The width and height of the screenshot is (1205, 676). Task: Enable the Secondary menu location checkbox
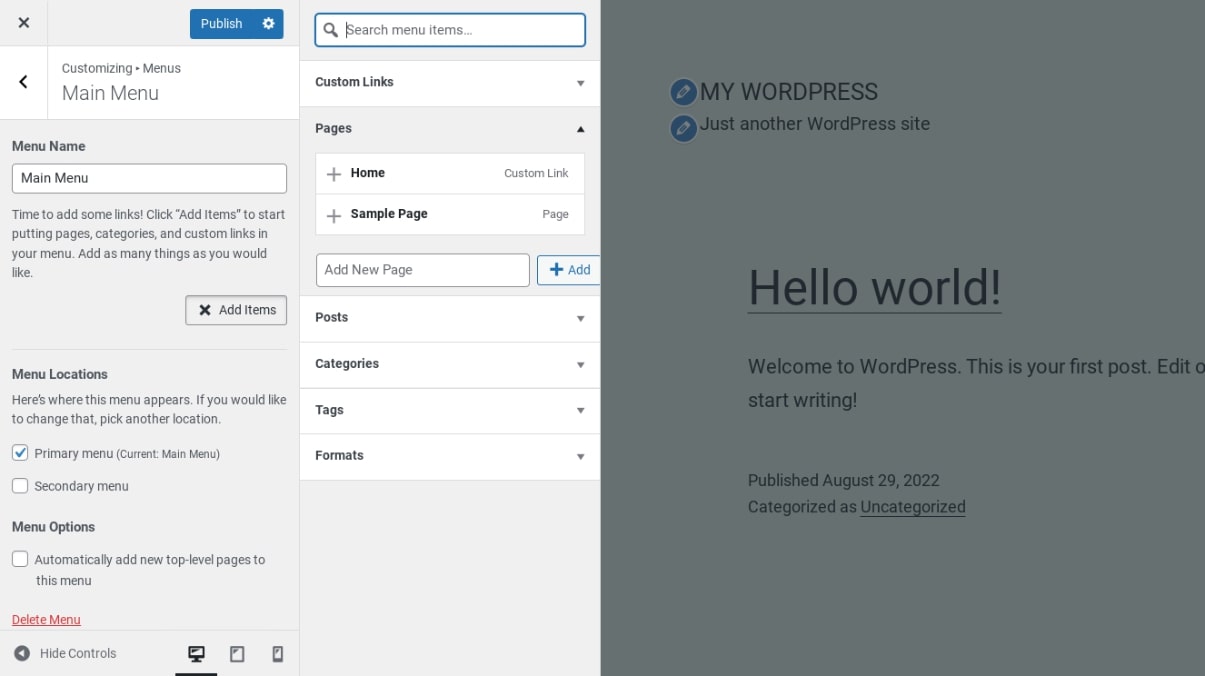(x=20, y=486)
